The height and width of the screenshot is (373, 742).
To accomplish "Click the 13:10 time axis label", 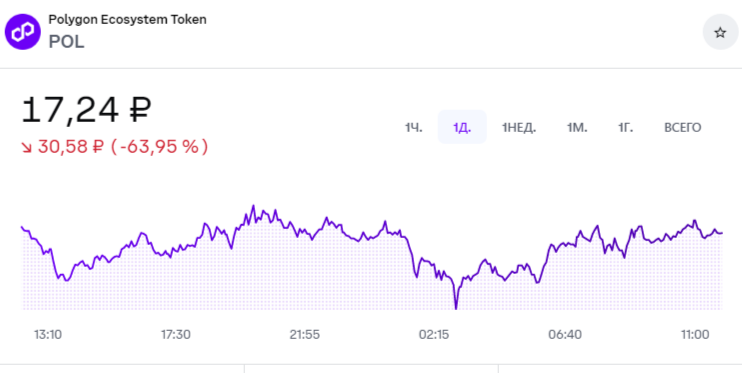I will coord(48,335).
